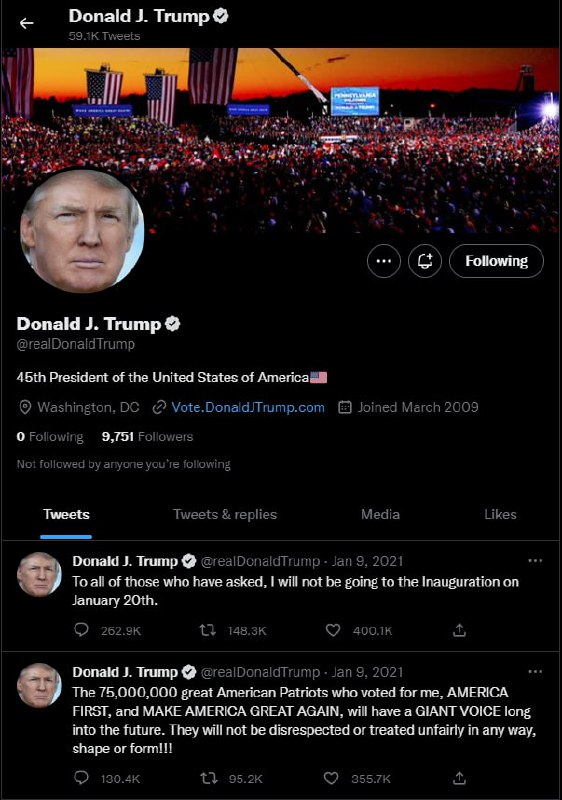Open the large profile picture
Viewport: 562px width, 800px height.
82,231
